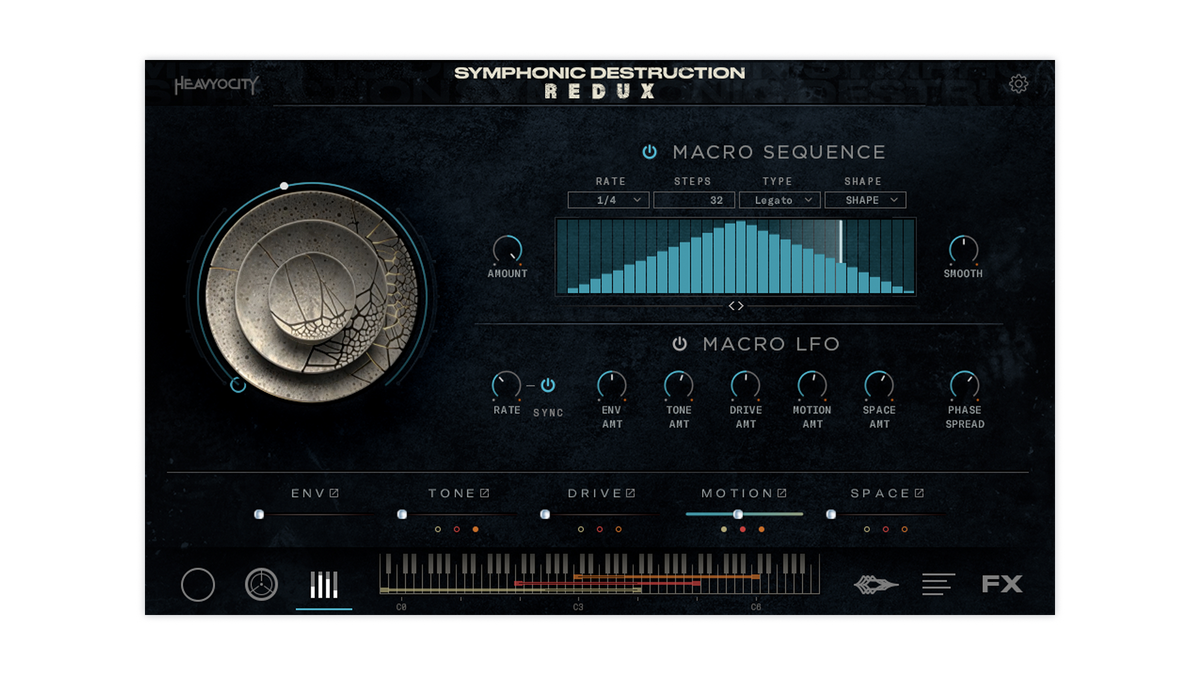
Task: Click the SPACE macro slider handle
Action: 831,514
